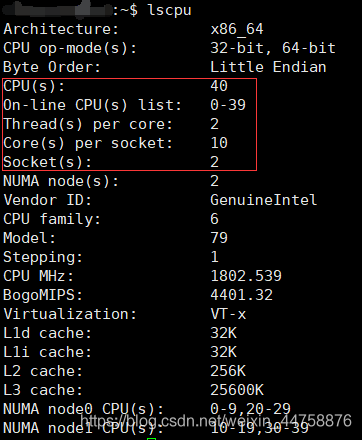
Task: Select the L3 cache value 25600K
Action: click(x=237, y=390)
